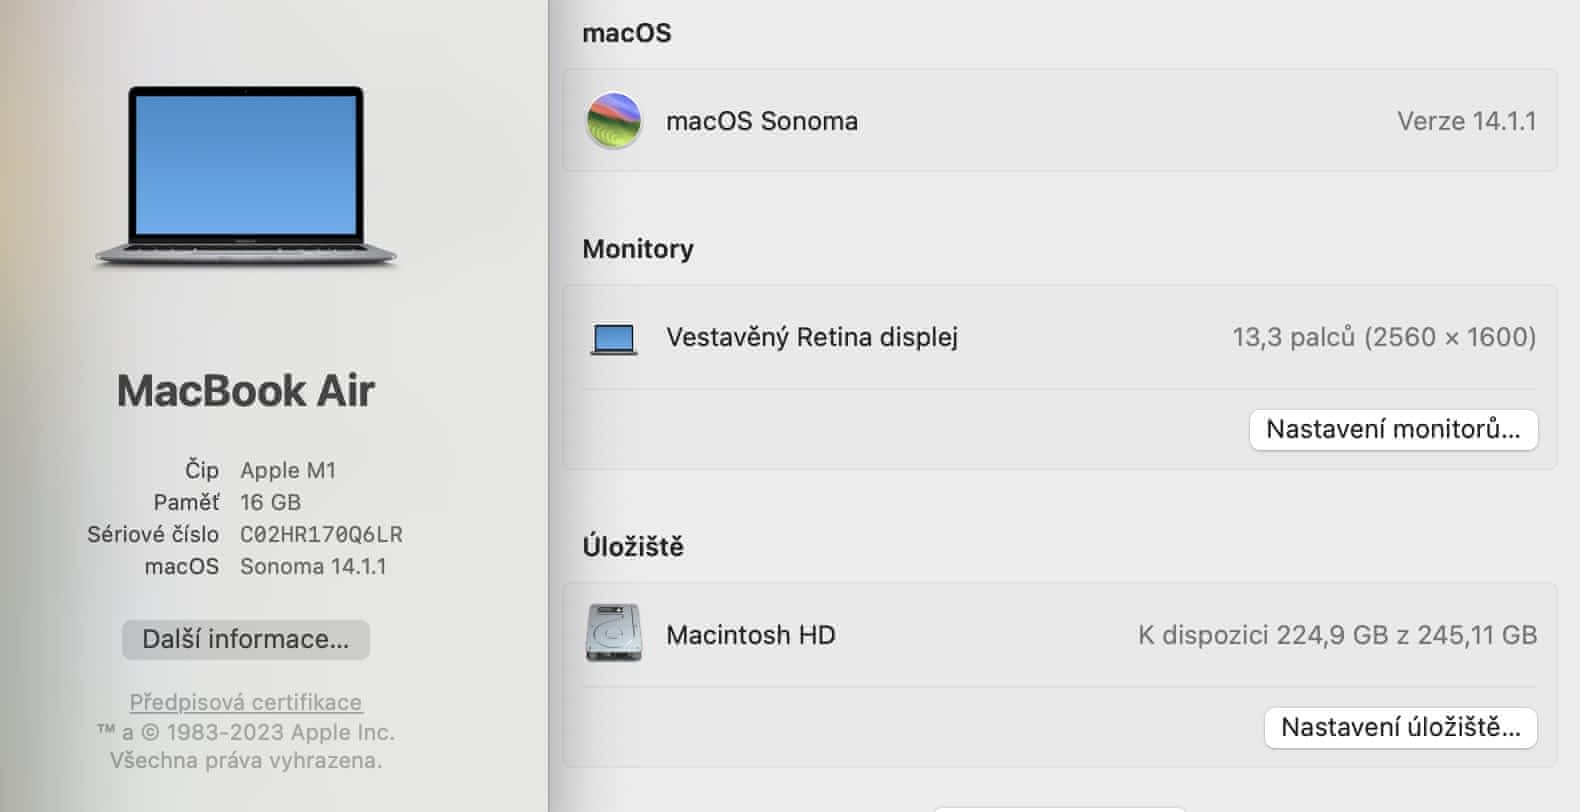Open Nastavení monitorů display settings
1580x812 pixels.
(x=1392, y=430)
